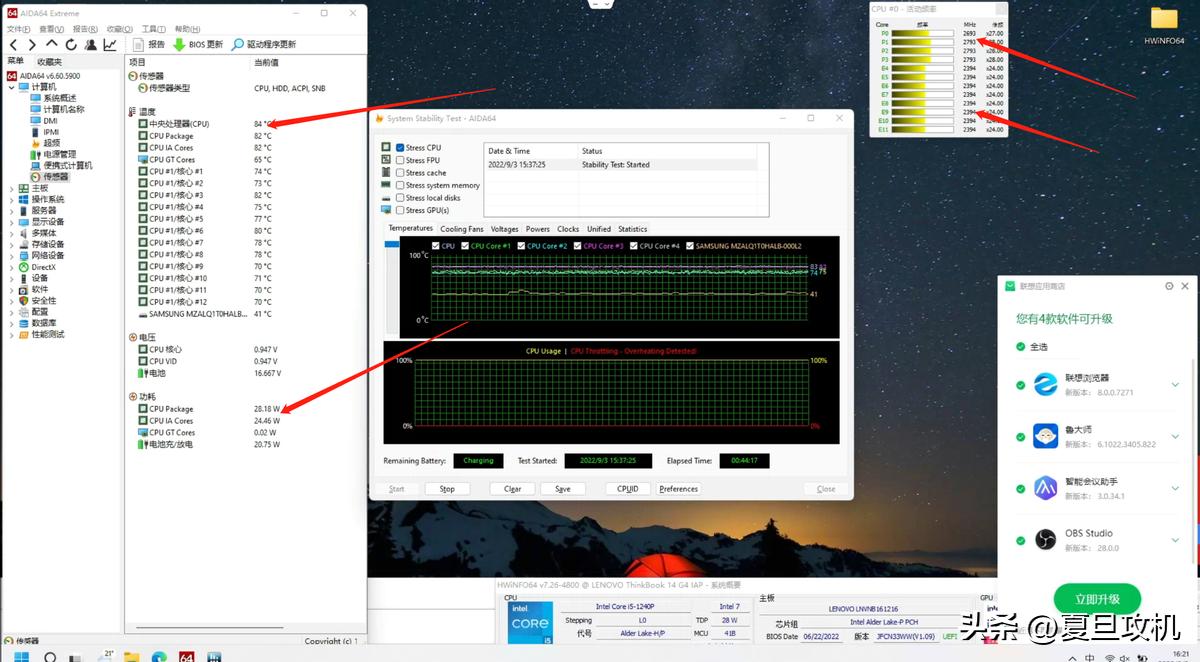Expand the 主板 tree node
1200x662 pixels.
tap(11, 188)
